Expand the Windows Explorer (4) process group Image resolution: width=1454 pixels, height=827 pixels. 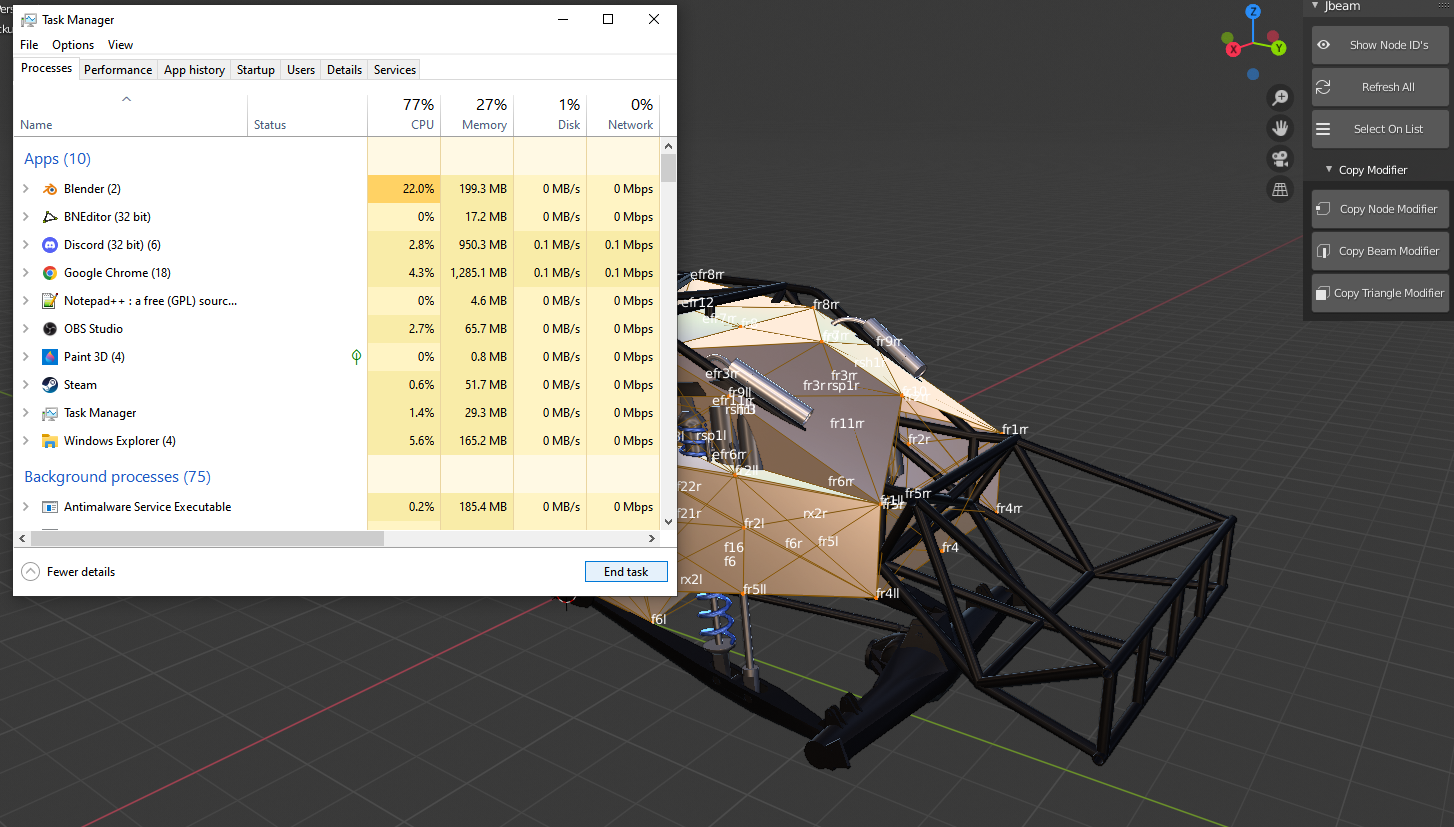26,441
